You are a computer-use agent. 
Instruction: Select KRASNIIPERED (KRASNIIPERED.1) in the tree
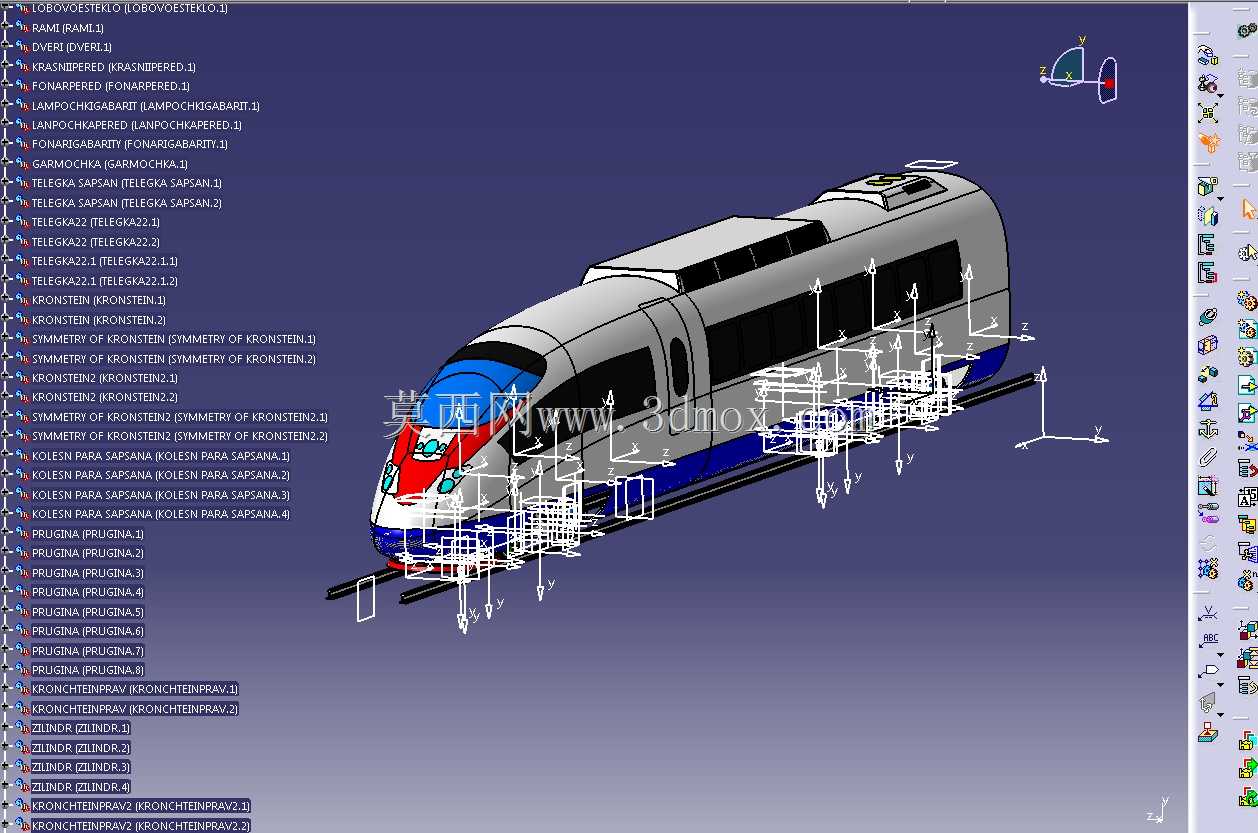(114, 67)
